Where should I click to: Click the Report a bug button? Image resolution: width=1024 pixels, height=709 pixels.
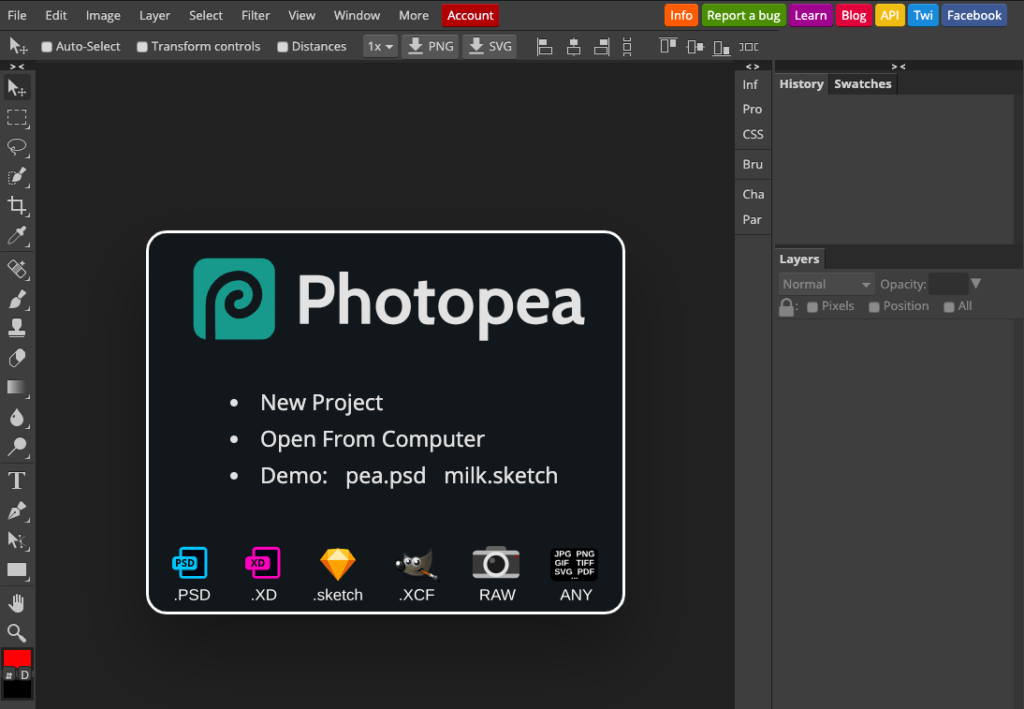coord(743,15)
